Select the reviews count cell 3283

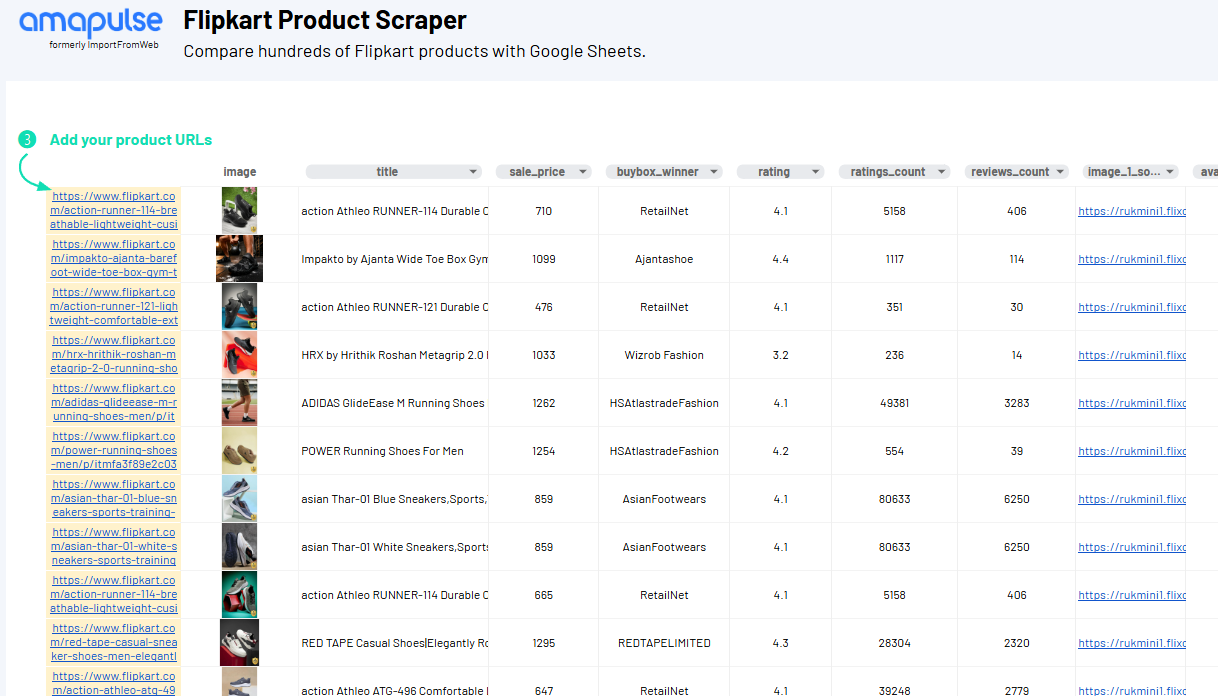click(1017, 403)
